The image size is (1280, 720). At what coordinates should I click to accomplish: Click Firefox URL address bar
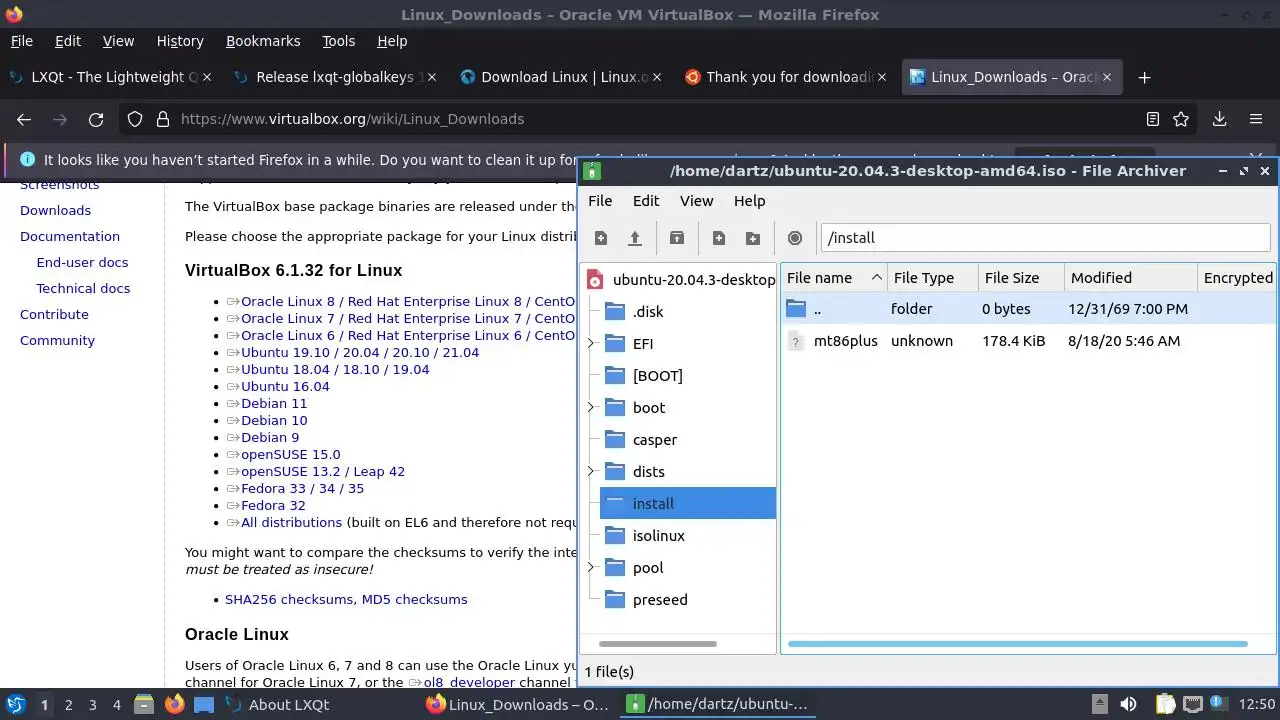click(655, 119)
